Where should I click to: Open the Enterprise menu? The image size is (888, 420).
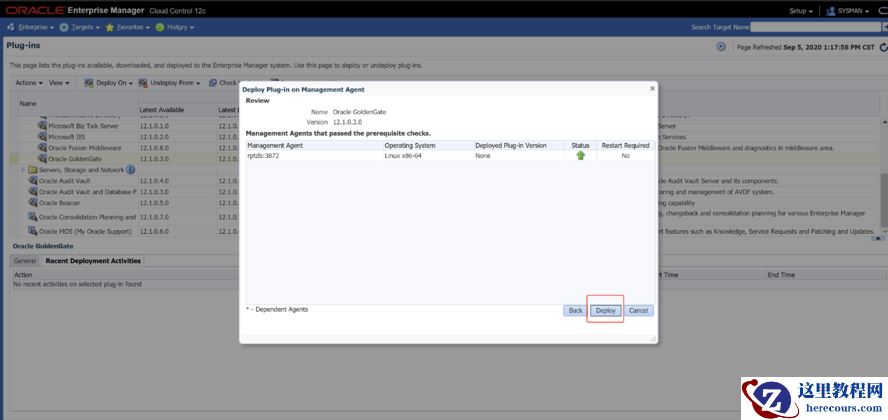31,27
